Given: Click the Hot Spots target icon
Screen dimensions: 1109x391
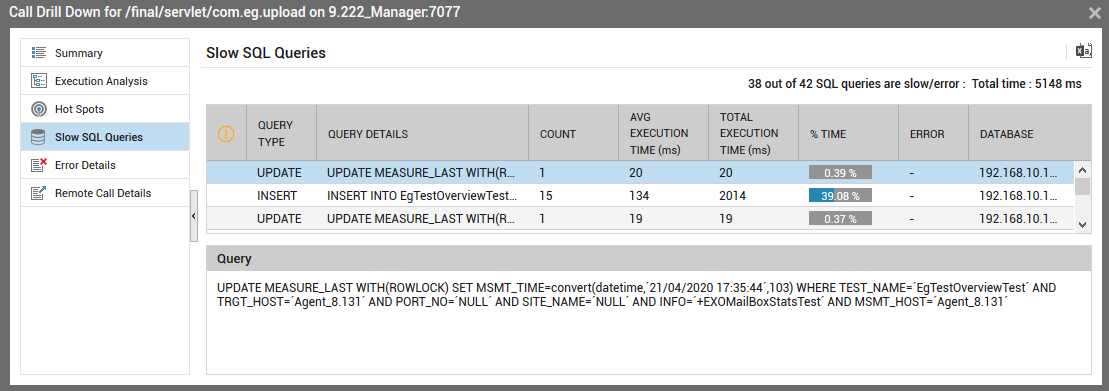Looking at the screenshot, I should (39, 110).
